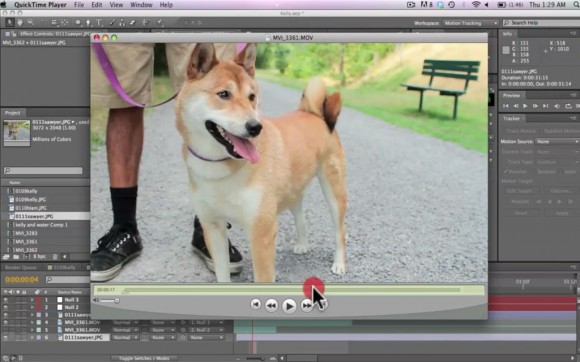
Task: Toggle loop option in Preview panel
Action: pos(568,106)
